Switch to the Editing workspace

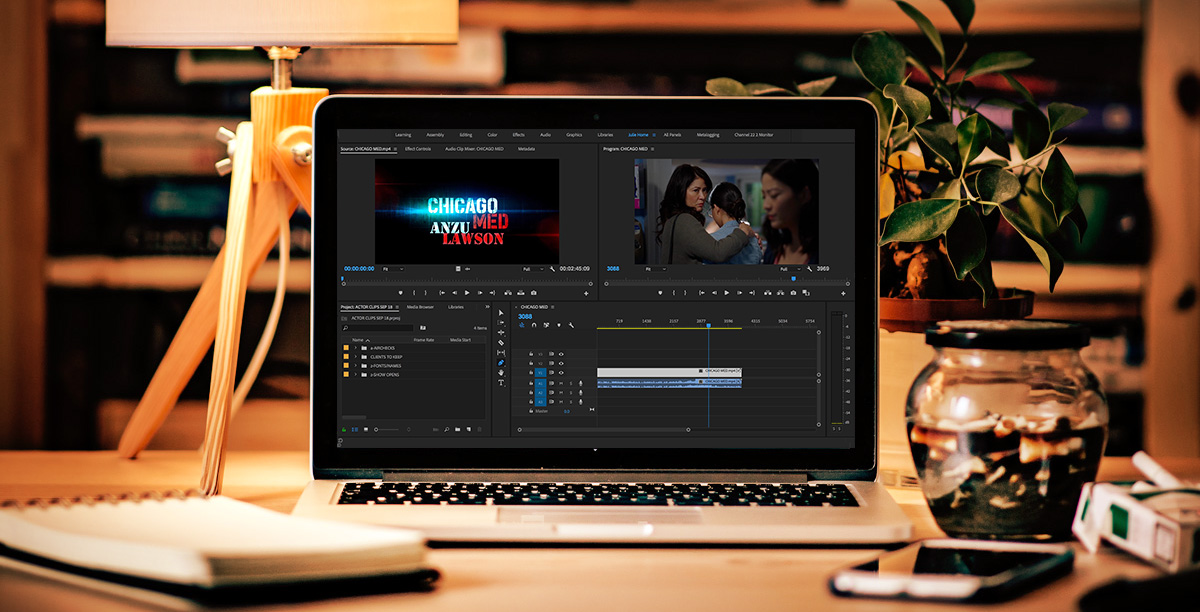coord(466,134)
